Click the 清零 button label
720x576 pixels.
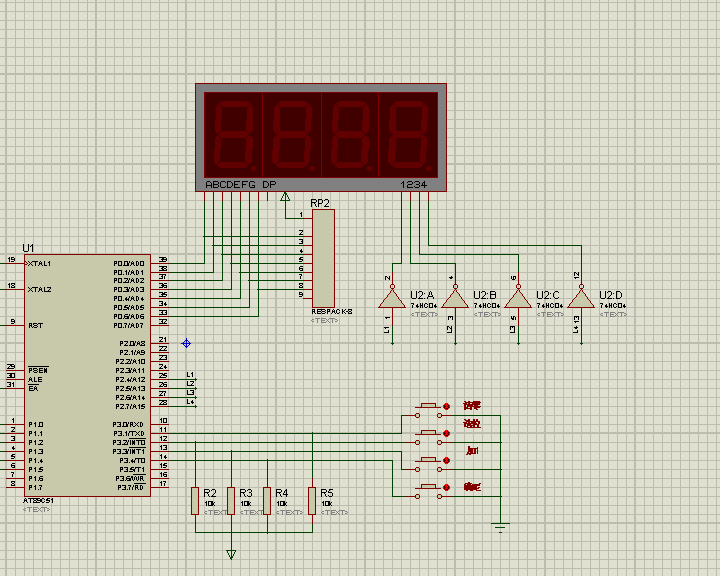pyautogui.click(x=472, y=406)
